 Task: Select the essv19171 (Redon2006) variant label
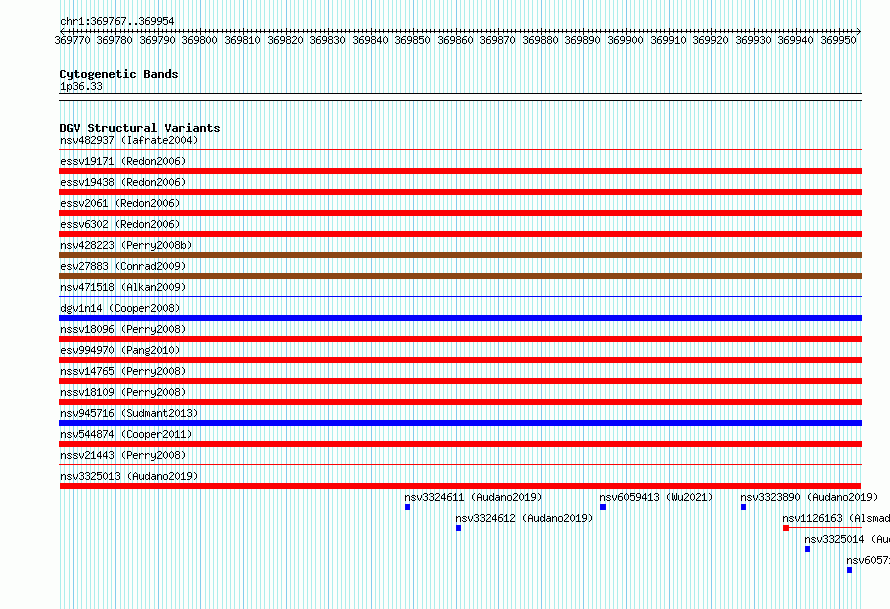123,161
